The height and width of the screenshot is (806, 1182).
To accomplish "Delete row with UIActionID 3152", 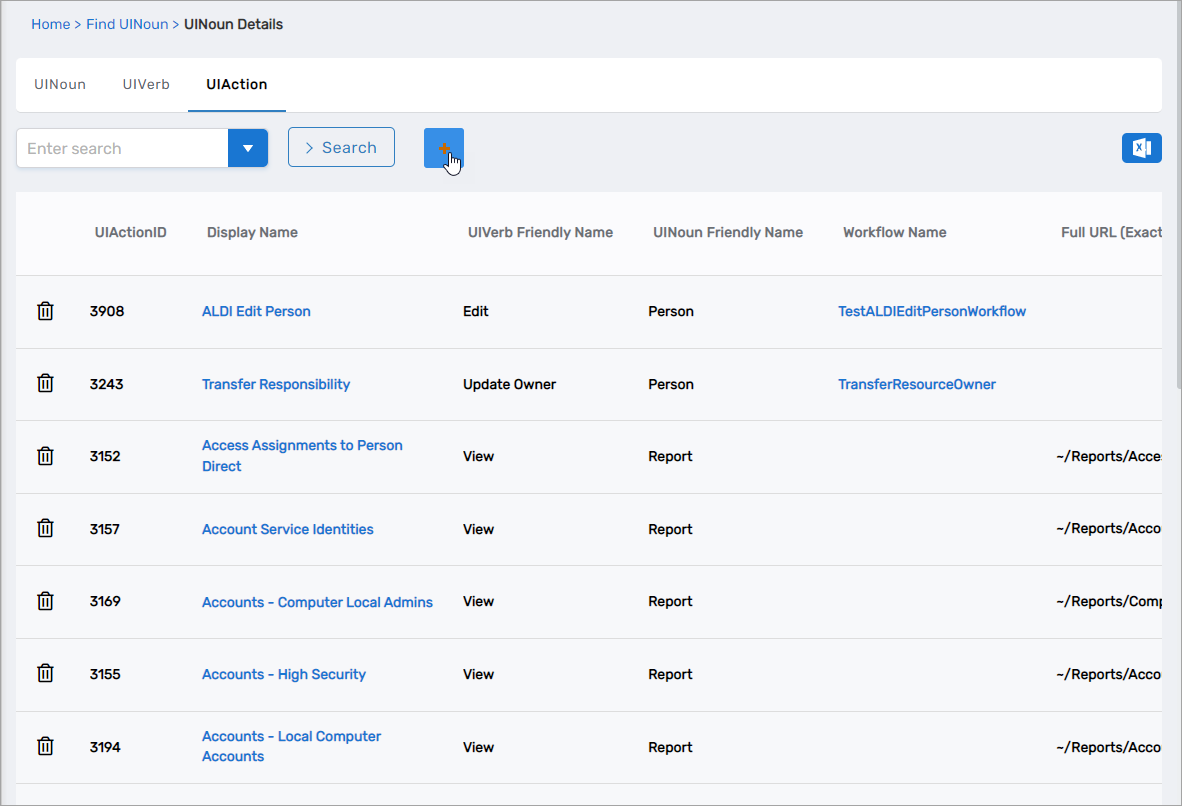I will click(x=45, y=456).
